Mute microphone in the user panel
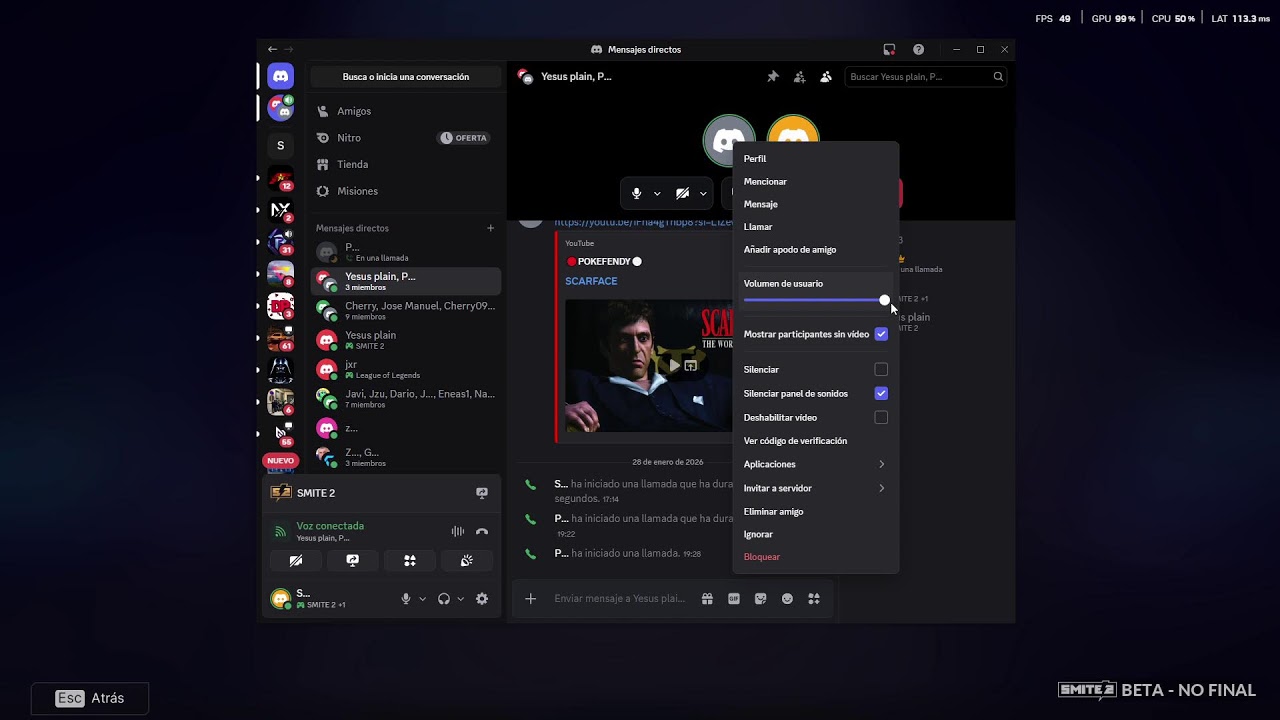The height and width of the screenshot is (720, 1280). [x=406, y=599]
